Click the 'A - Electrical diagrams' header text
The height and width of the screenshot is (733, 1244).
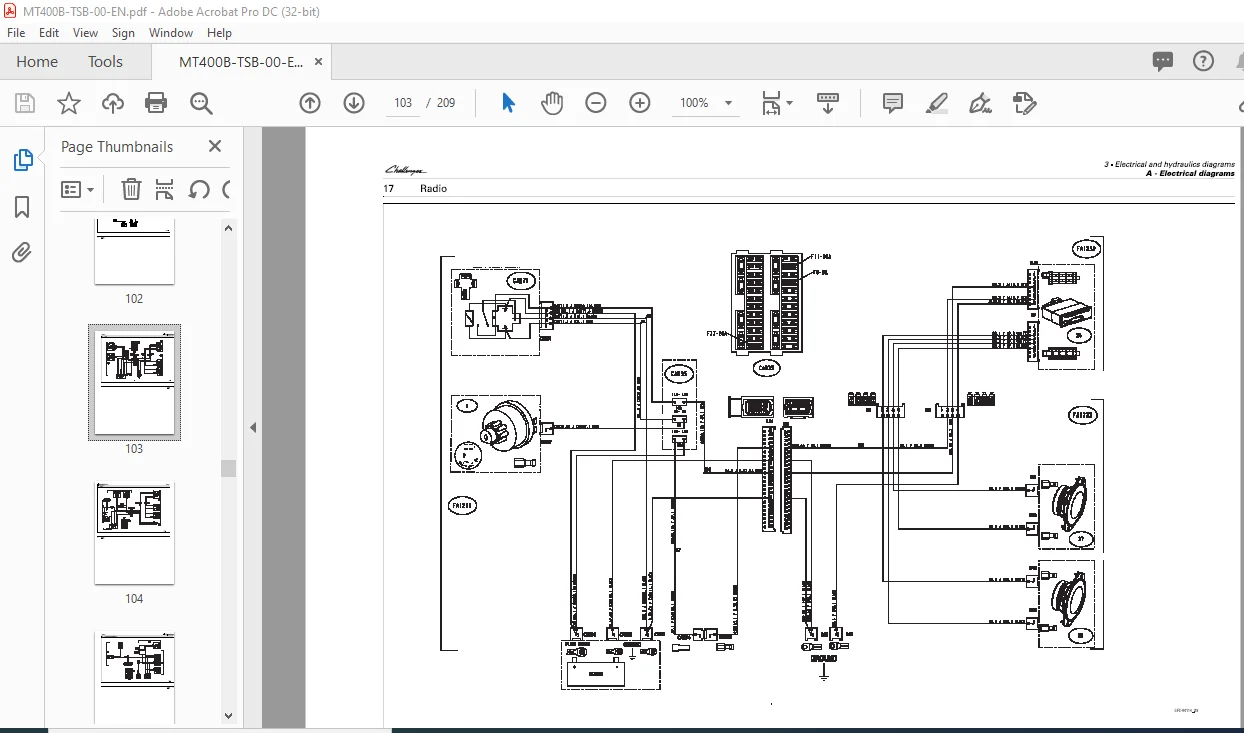tap(1190, 174)
